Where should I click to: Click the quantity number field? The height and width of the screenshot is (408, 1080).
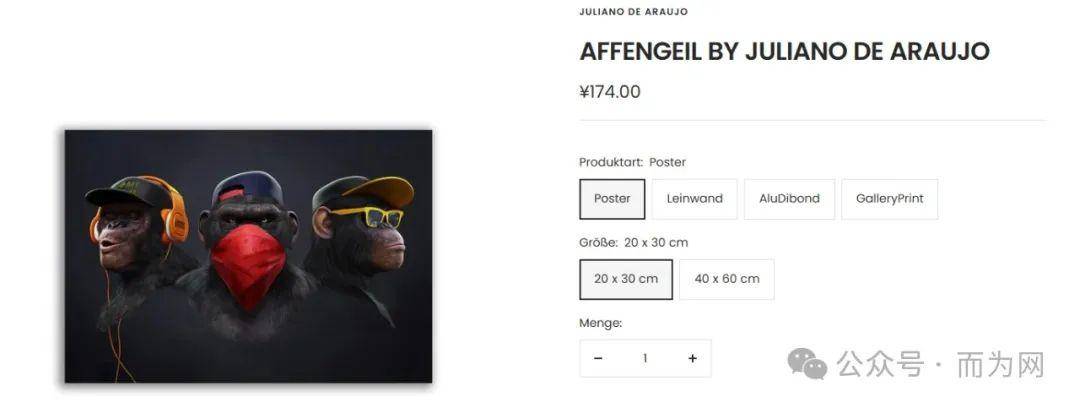(x=645, y=359)
